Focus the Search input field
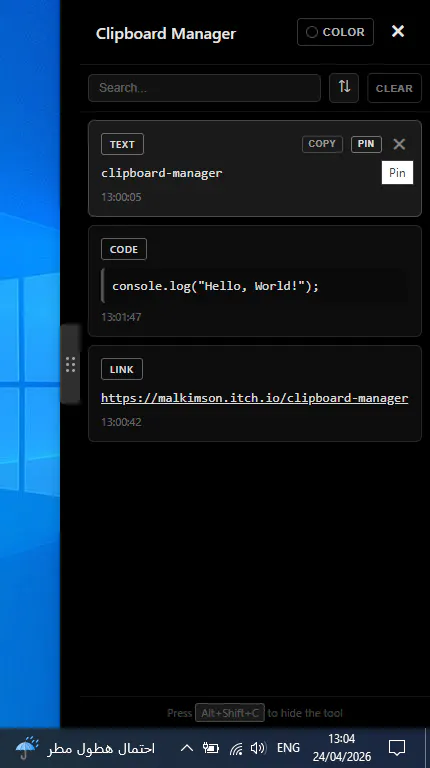 pyautogui.click(x=204, y=88)
